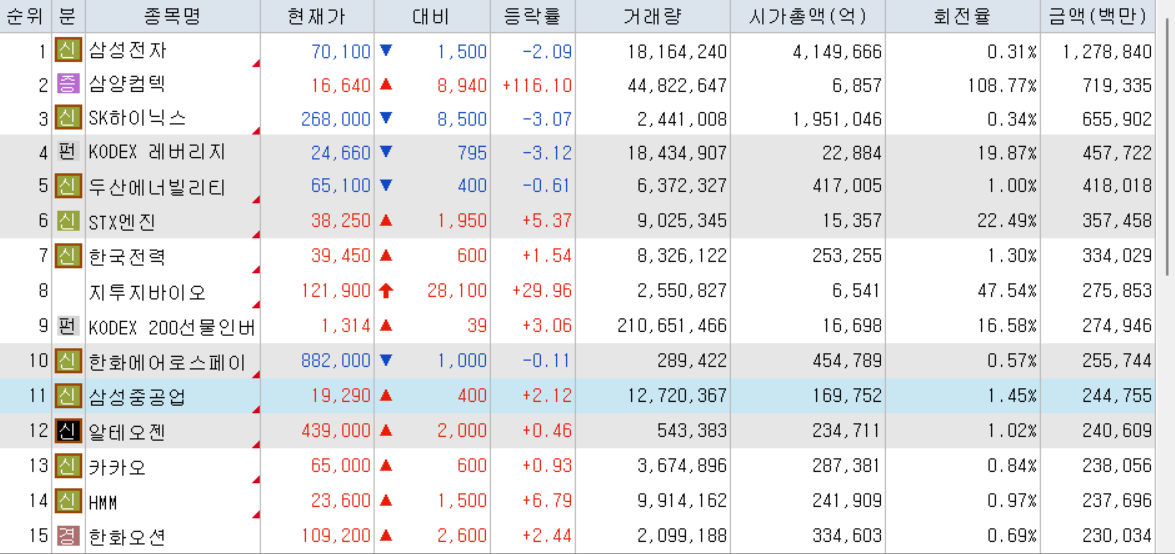Screen dimensions: 1175x554
Task: Click the 1,278,840 amount value
Action: [x=1107, y=52]
